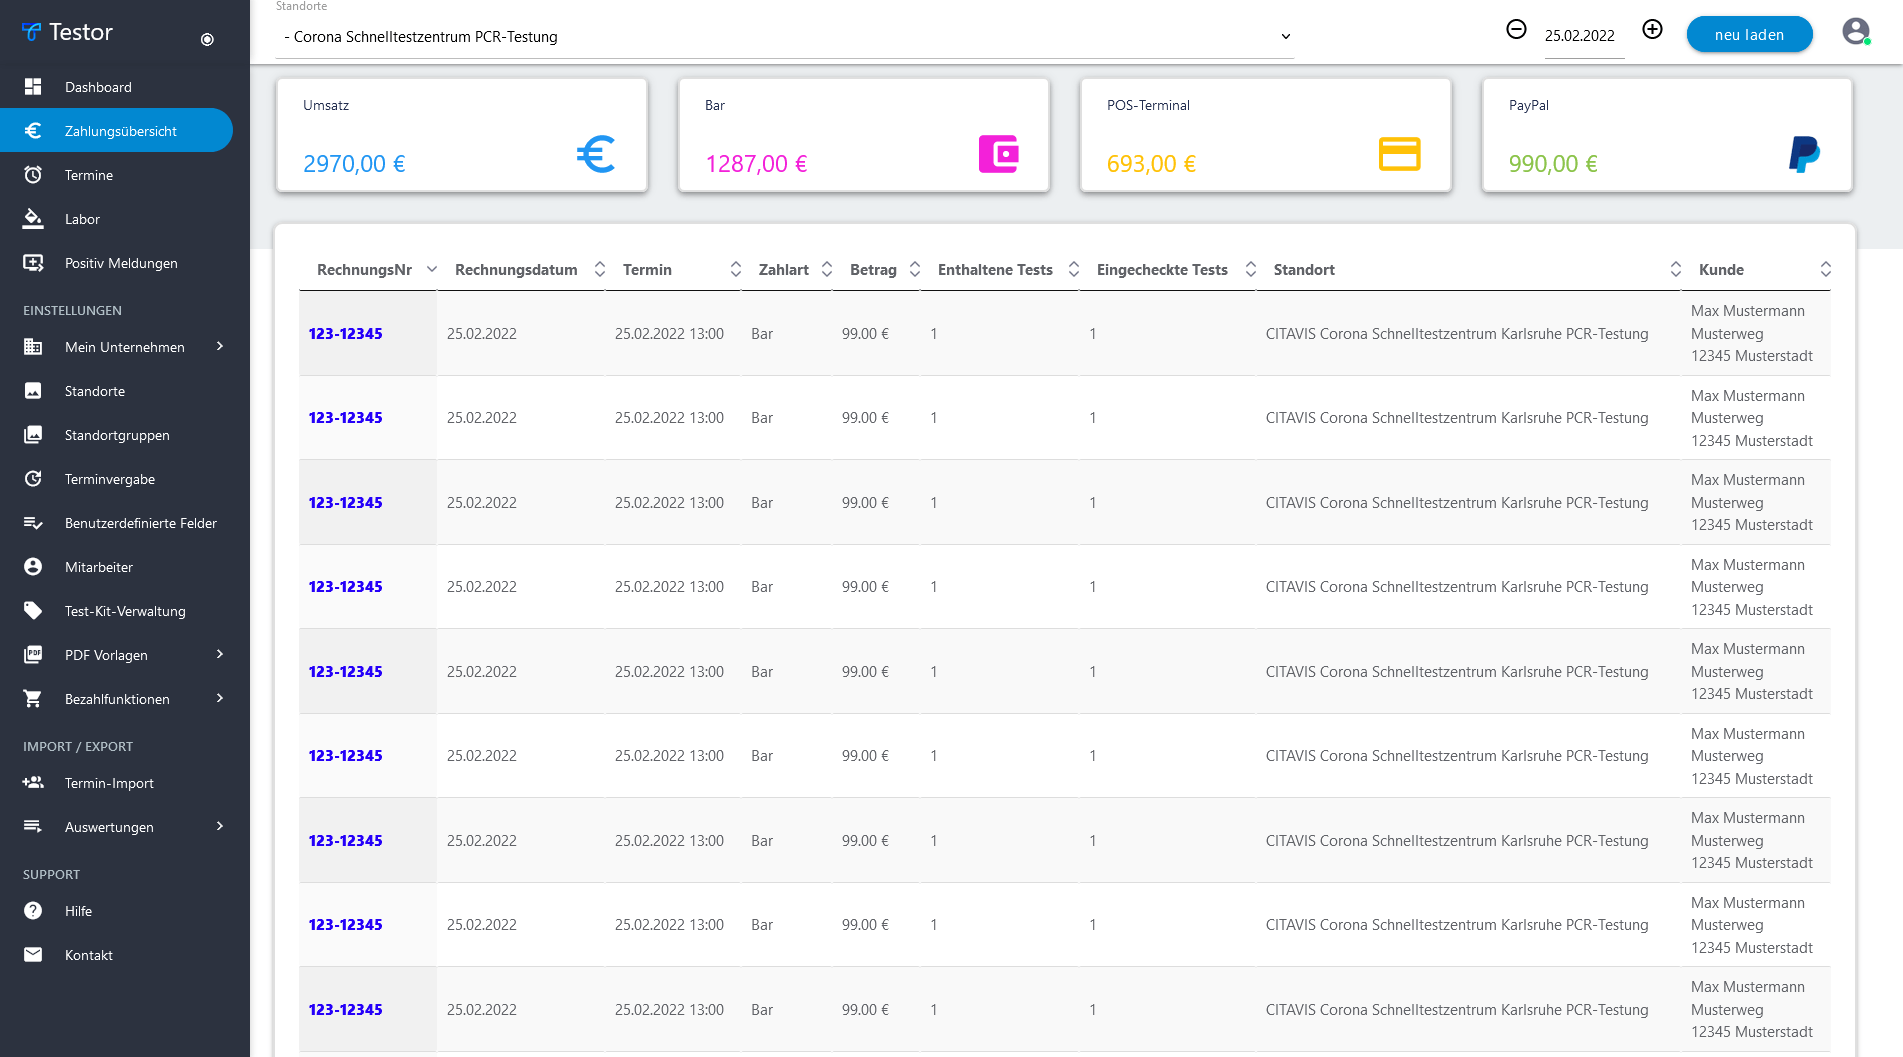Click the Bar wallet icon
The width and height of the screenshot is (1903, 1057).
click(x=998, y=154)
